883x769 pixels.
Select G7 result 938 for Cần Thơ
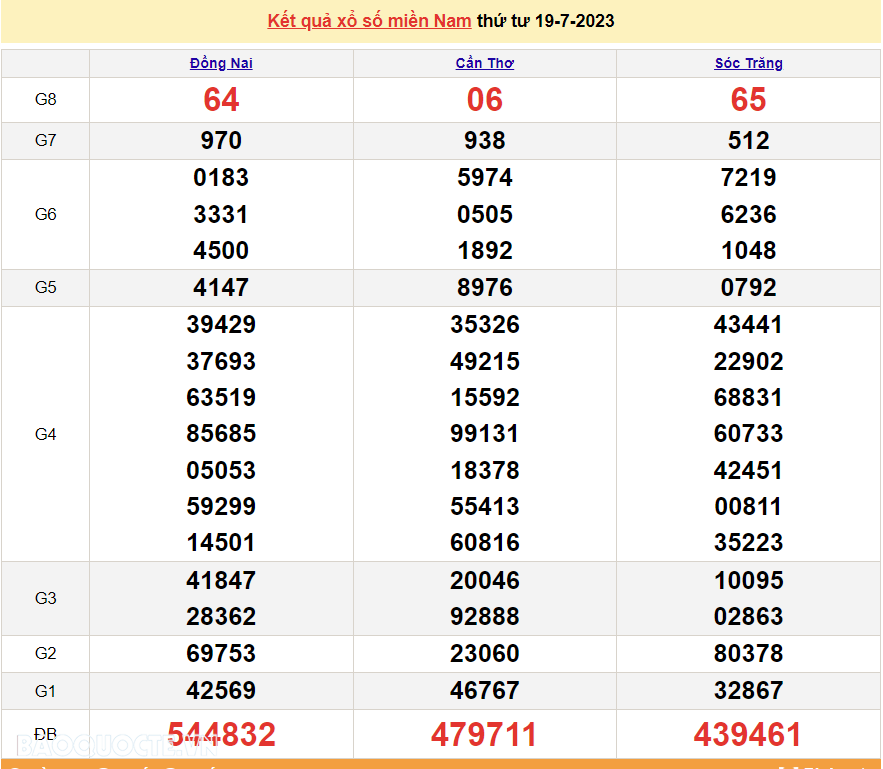click(x=485, y=141)
